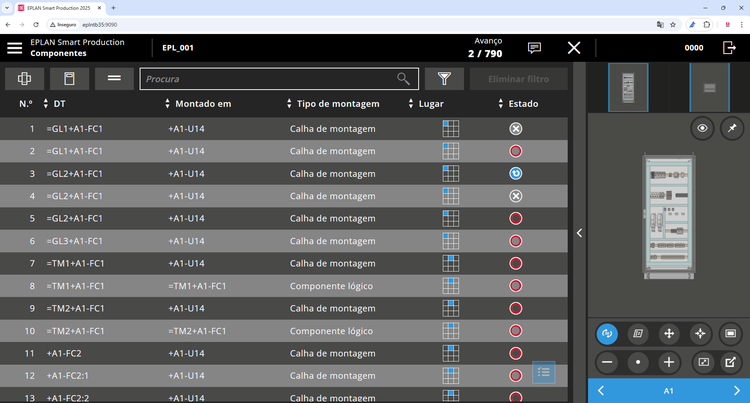The image size is (750, 403).
Task: Select the first cabinet view thumbnail
Action: pos(628,87)
